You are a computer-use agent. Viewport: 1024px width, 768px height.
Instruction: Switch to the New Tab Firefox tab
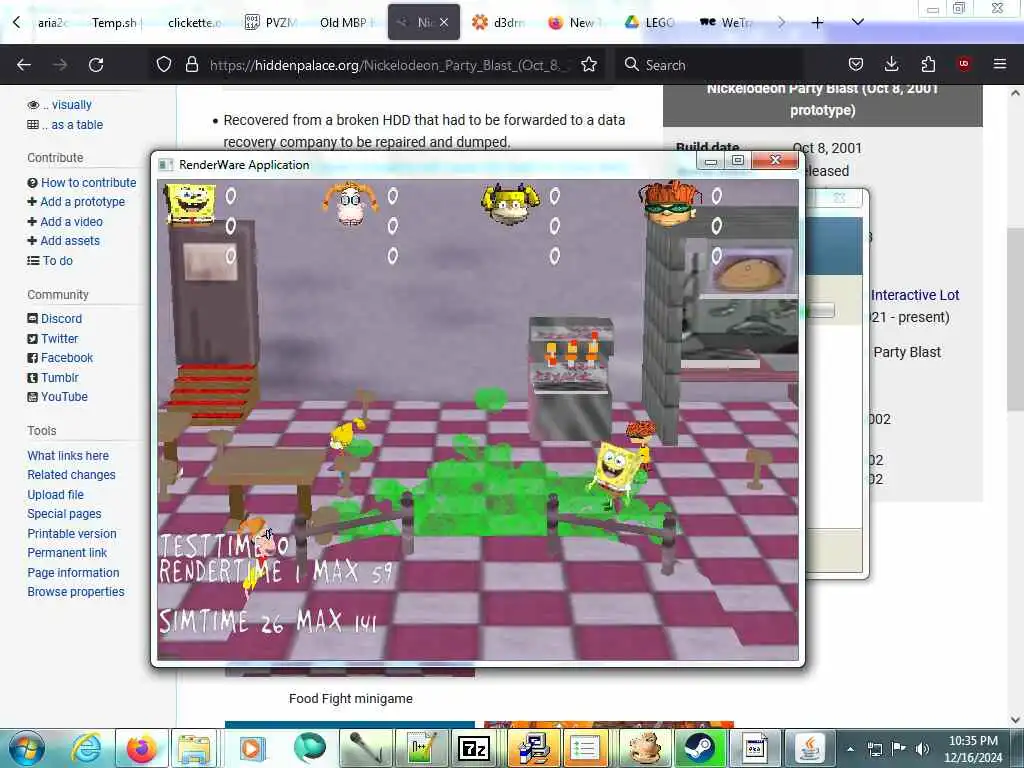pos(575,23)
